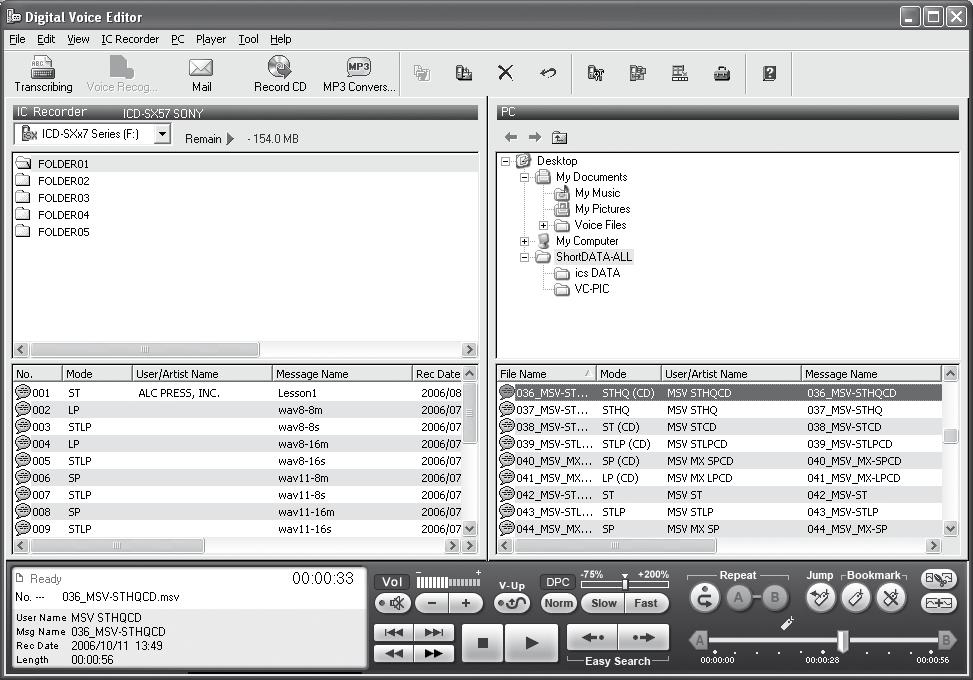Stop playback
Screen dimensions: 973x680
pos(482,643)
